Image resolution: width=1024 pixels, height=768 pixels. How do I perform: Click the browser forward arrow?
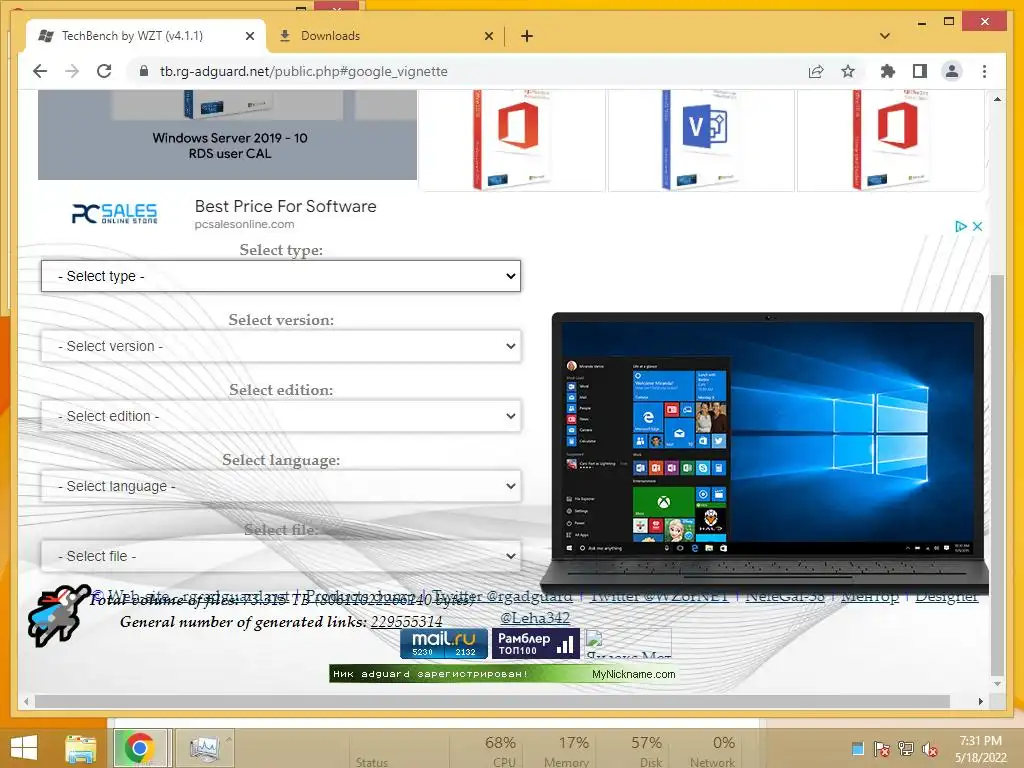point(72,71)
